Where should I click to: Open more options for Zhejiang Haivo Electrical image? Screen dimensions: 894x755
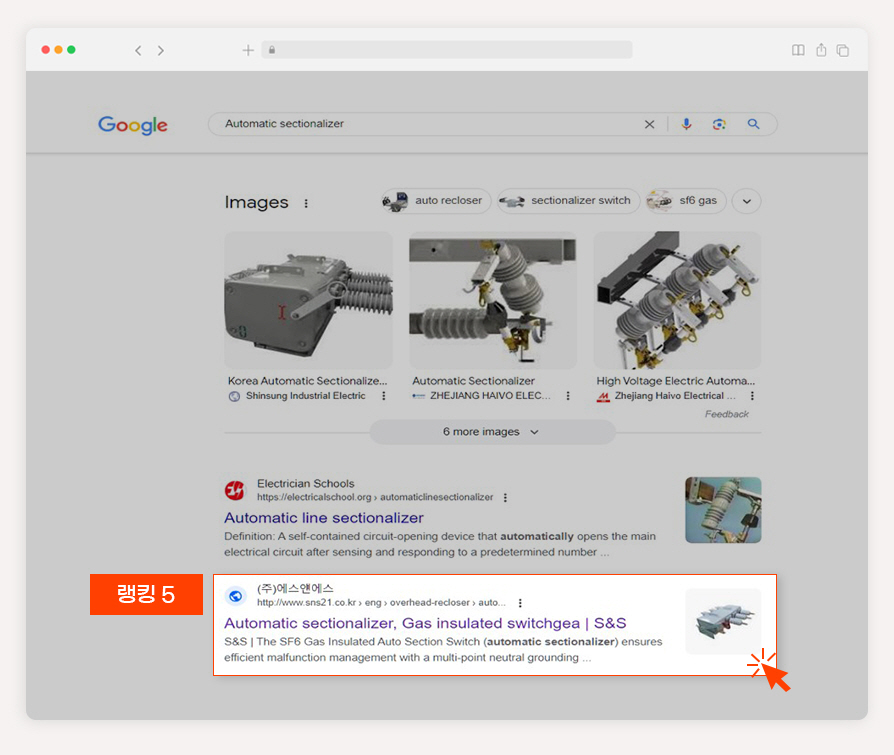[752, 396]
